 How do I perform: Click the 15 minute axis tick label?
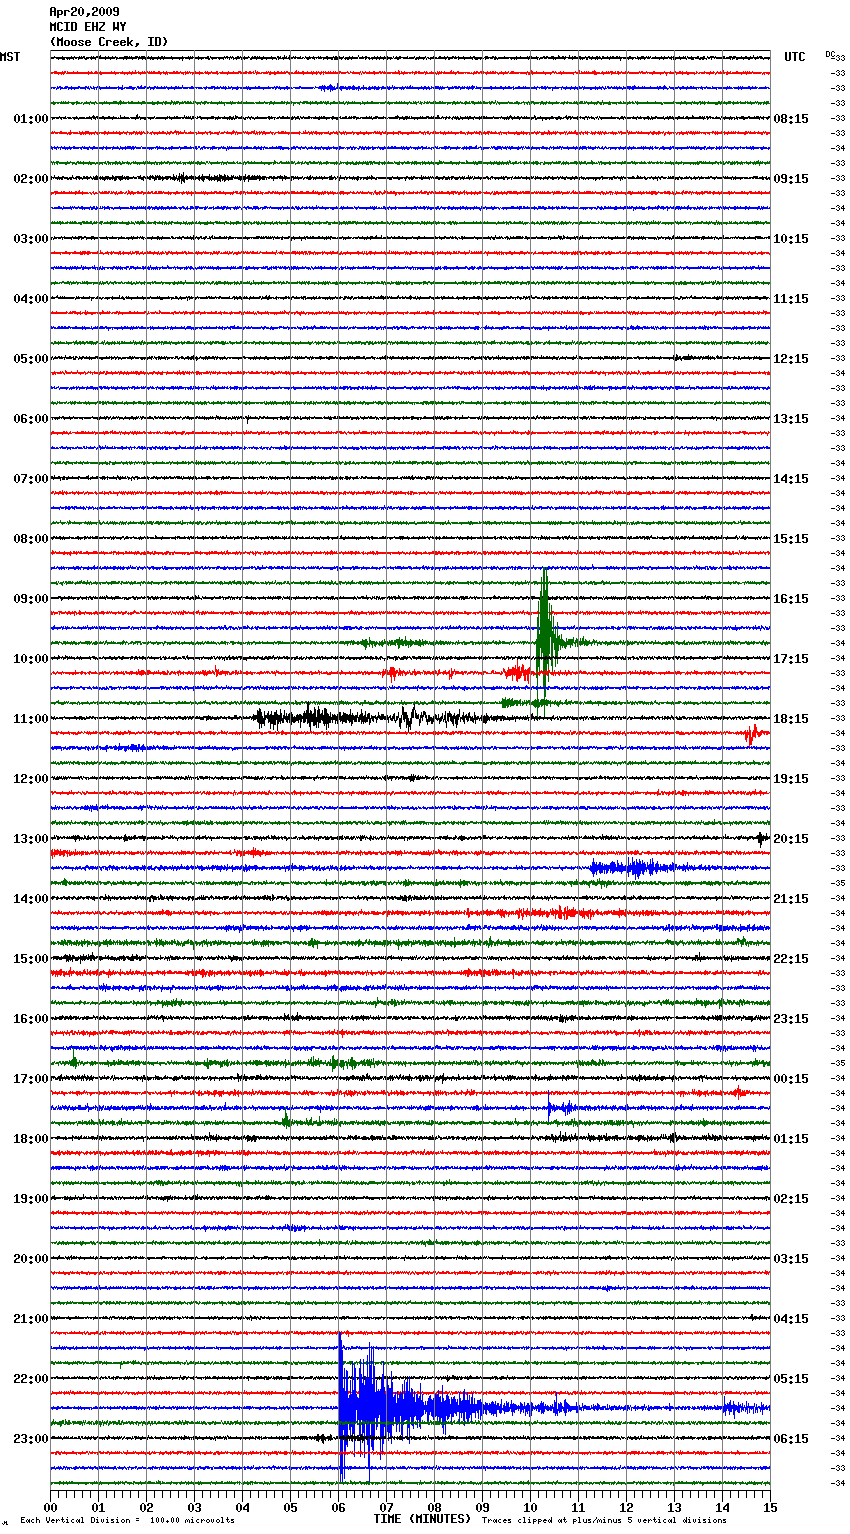(x=770, y=1508)
